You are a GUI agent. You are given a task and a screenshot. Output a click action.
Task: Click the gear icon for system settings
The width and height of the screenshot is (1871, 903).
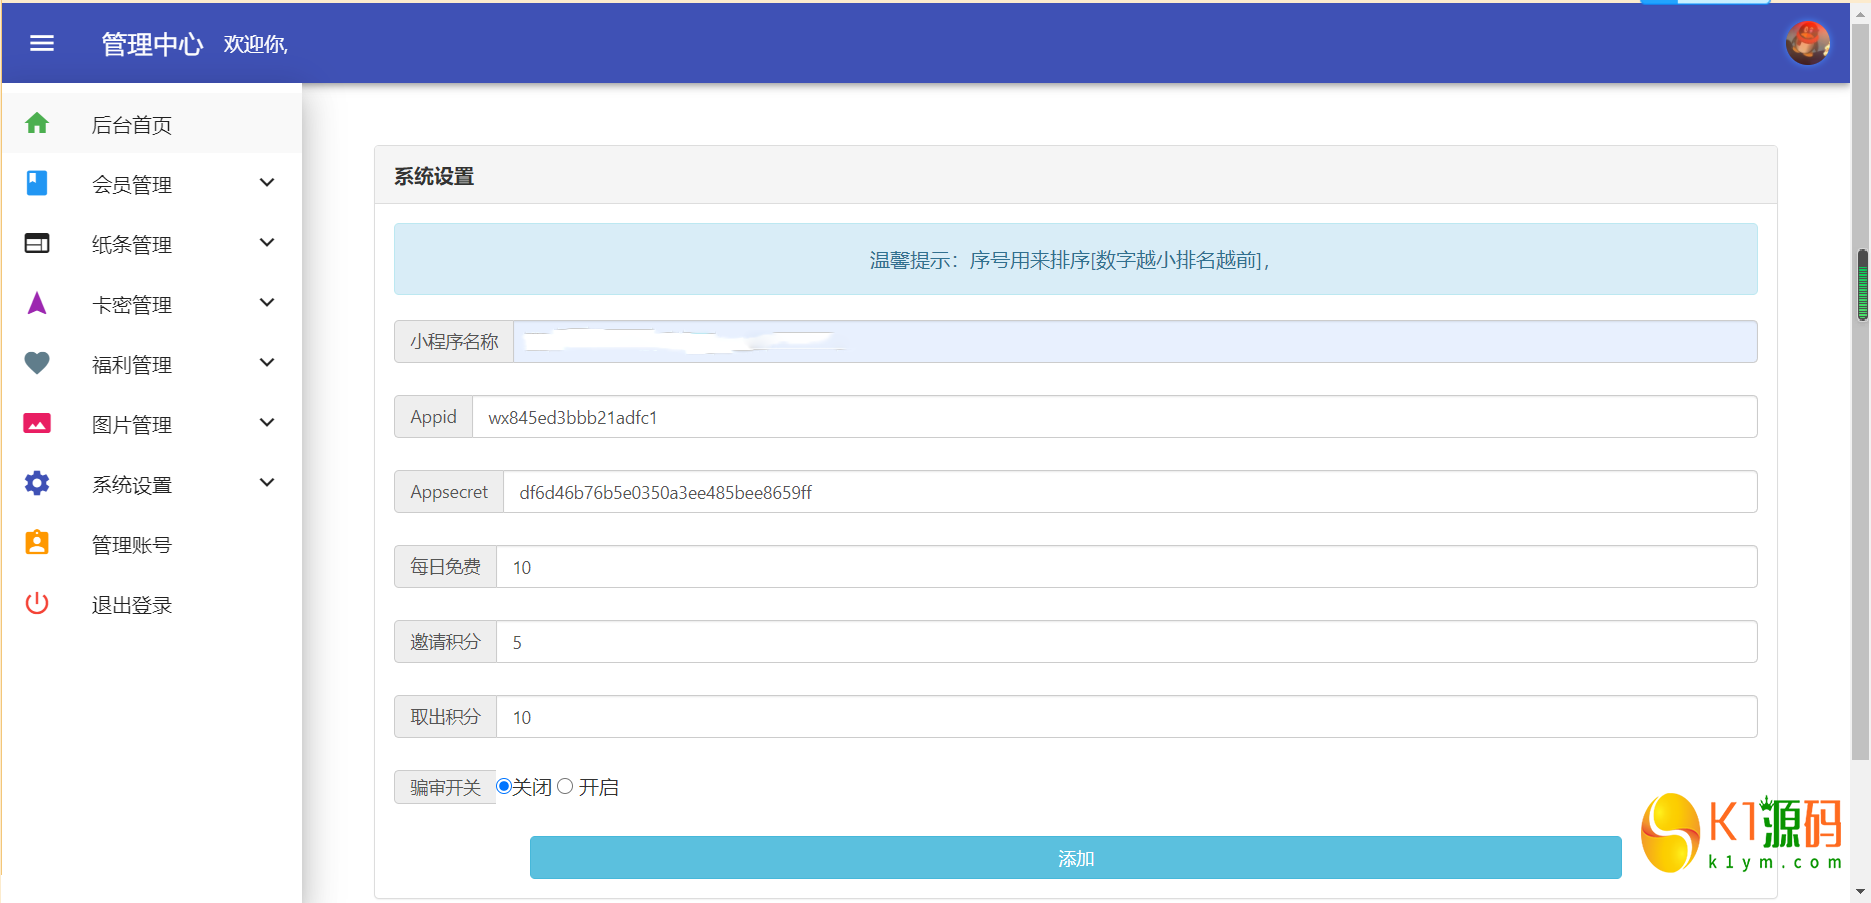pyautogui.click(x=37, y=483)
